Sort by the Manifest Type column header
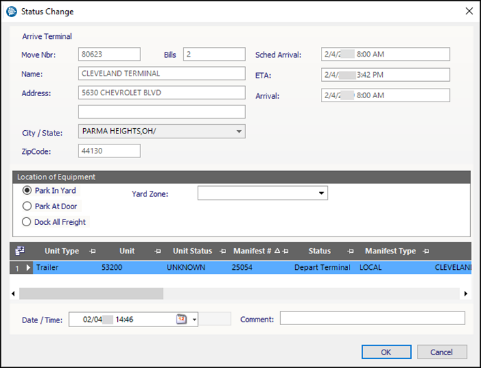The image size is (481, 368). (390, 251)
